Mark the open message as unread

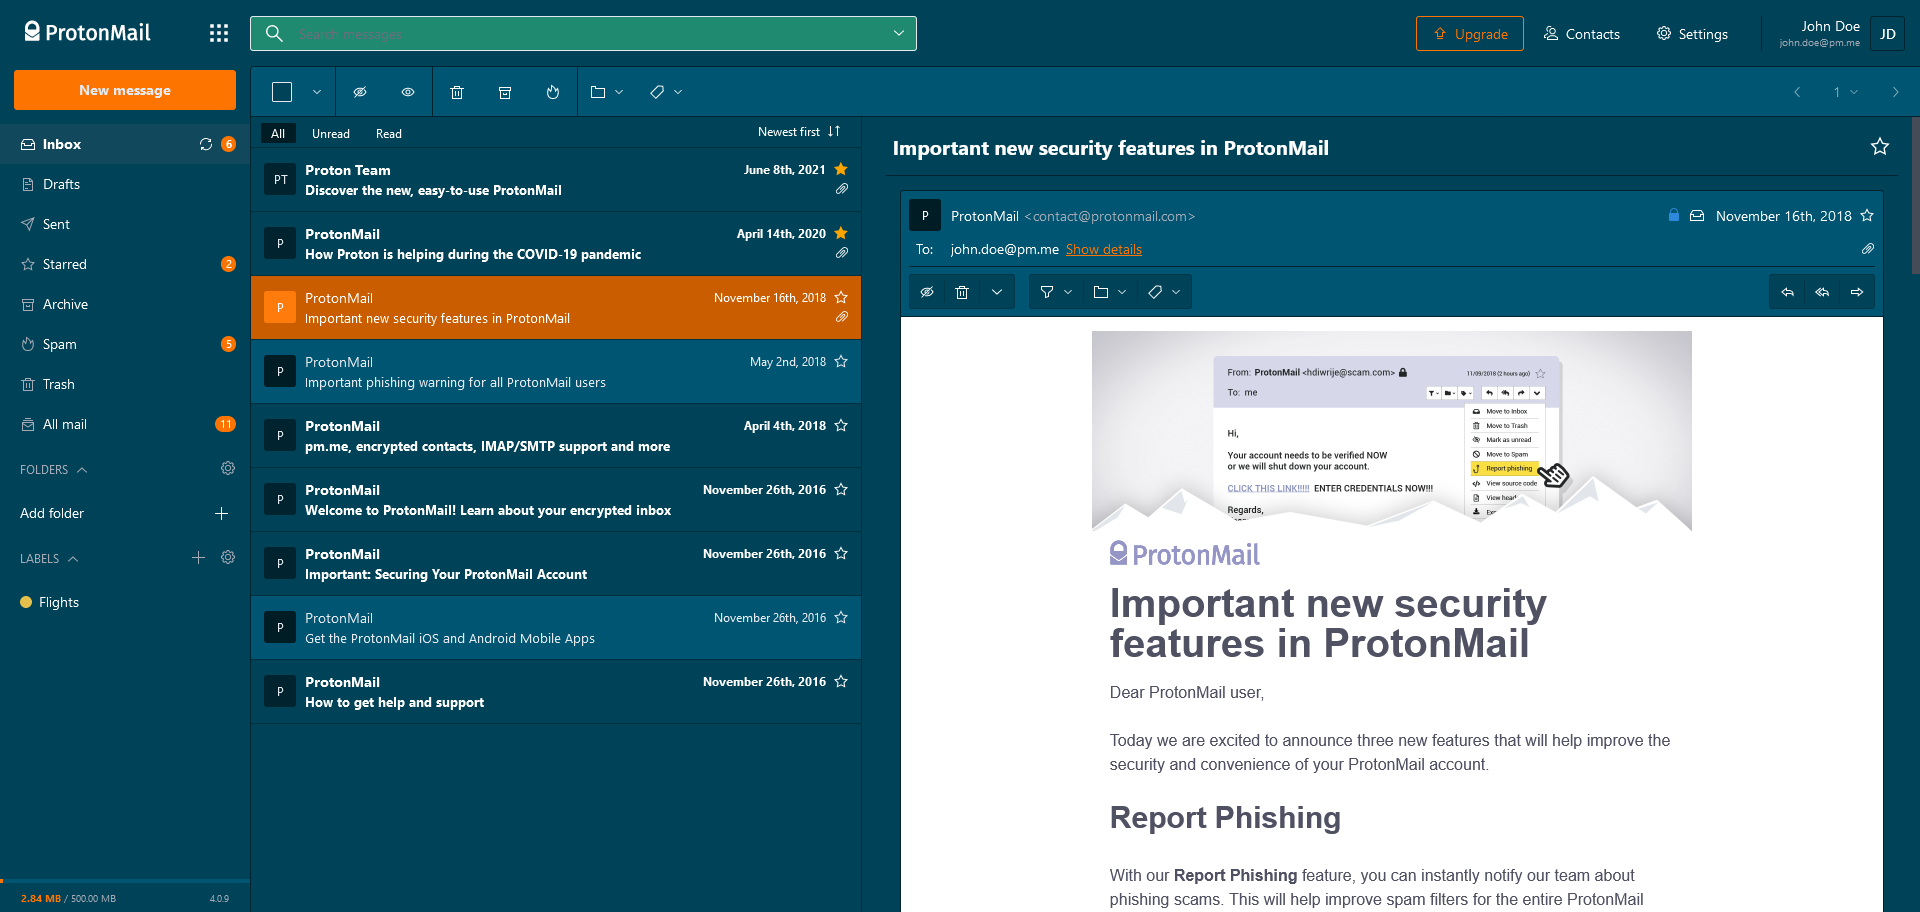pos(927,292)
